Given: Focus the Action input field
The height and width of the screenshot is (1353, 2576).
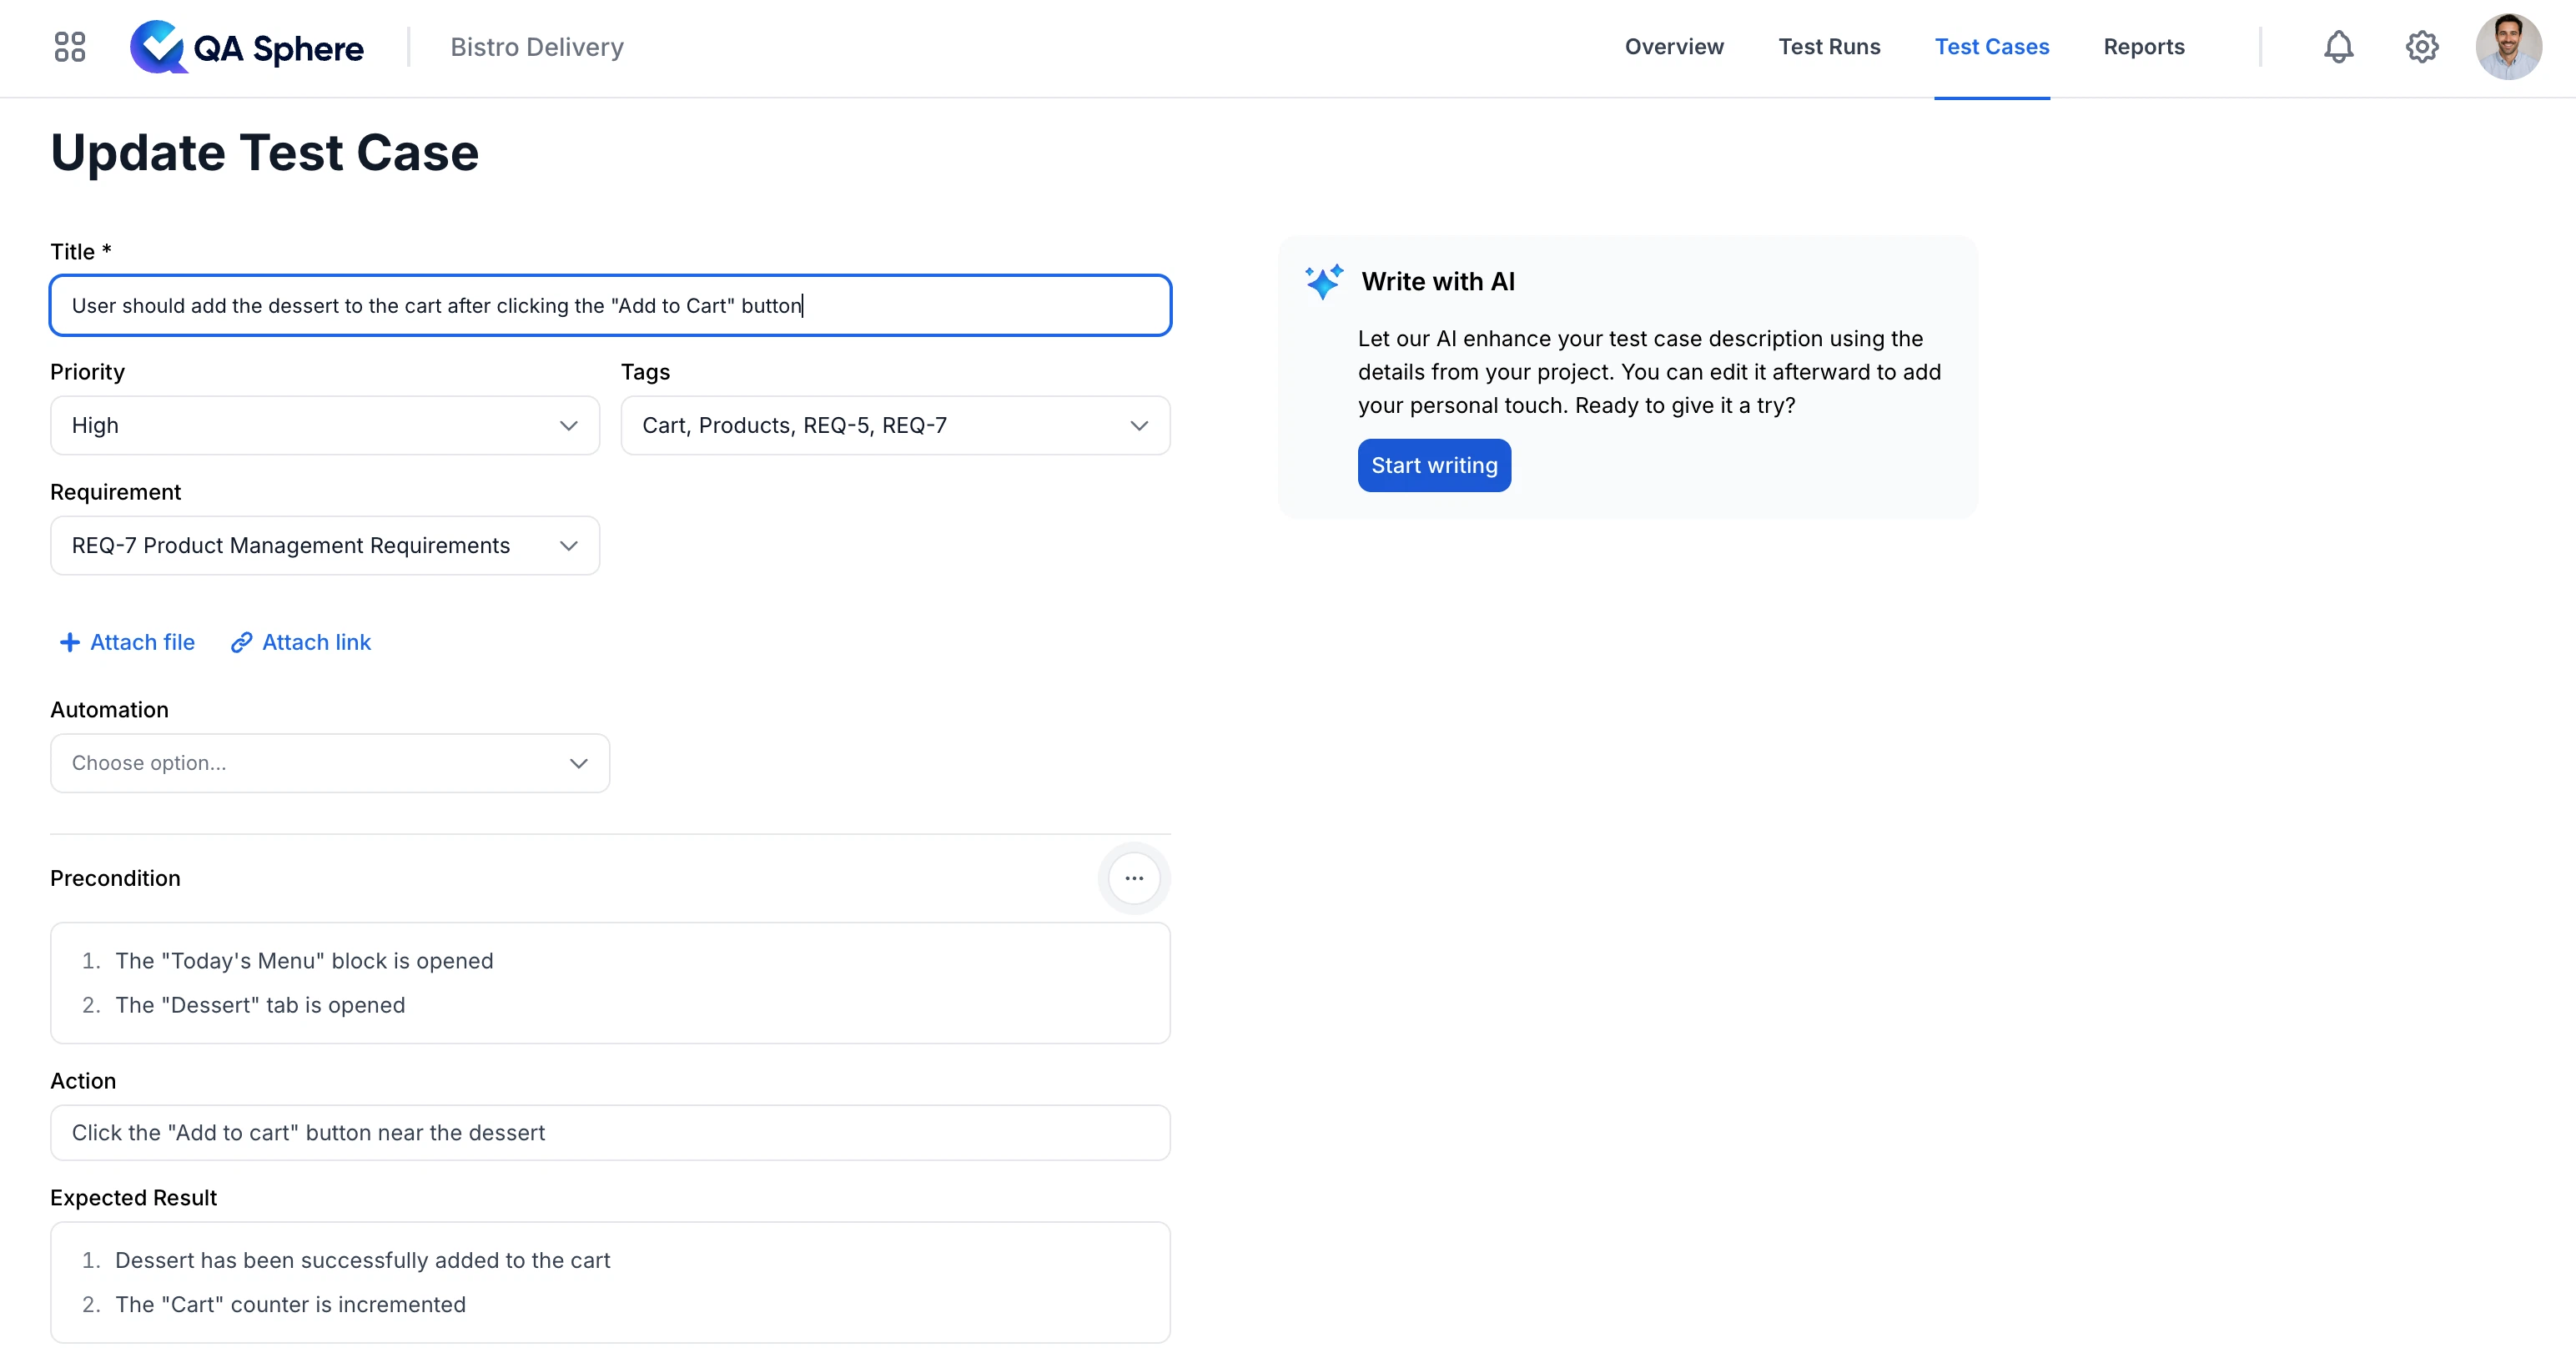Looking at the screenshot, I should pyautogui.click(x=609, y=1132).
